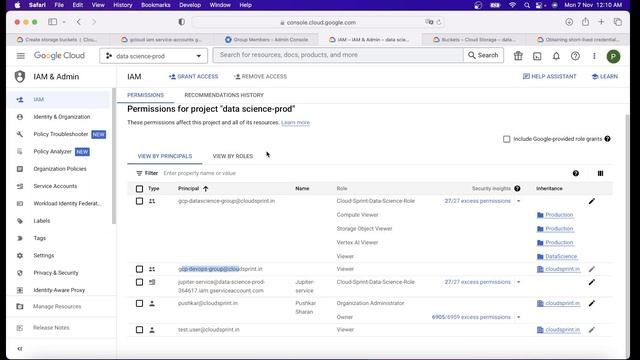Open column display options icon
This screenshot has width=640, height=360.
[600, 173]
